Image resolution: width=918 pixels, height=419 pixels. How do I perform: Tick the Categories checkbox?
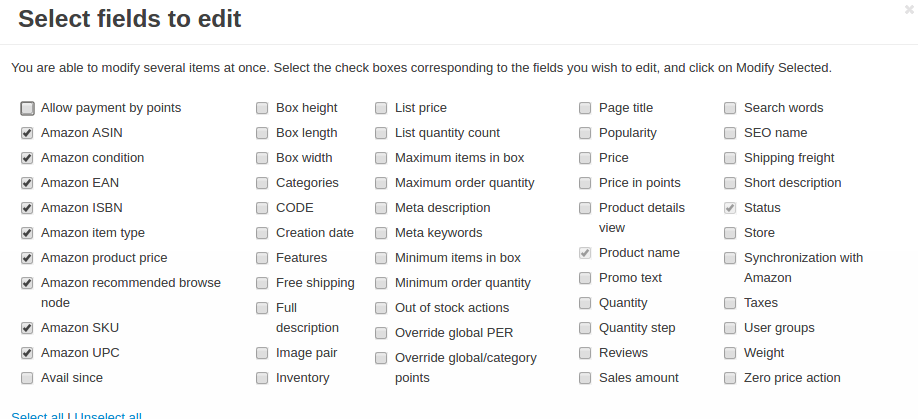tap(262, 183)
